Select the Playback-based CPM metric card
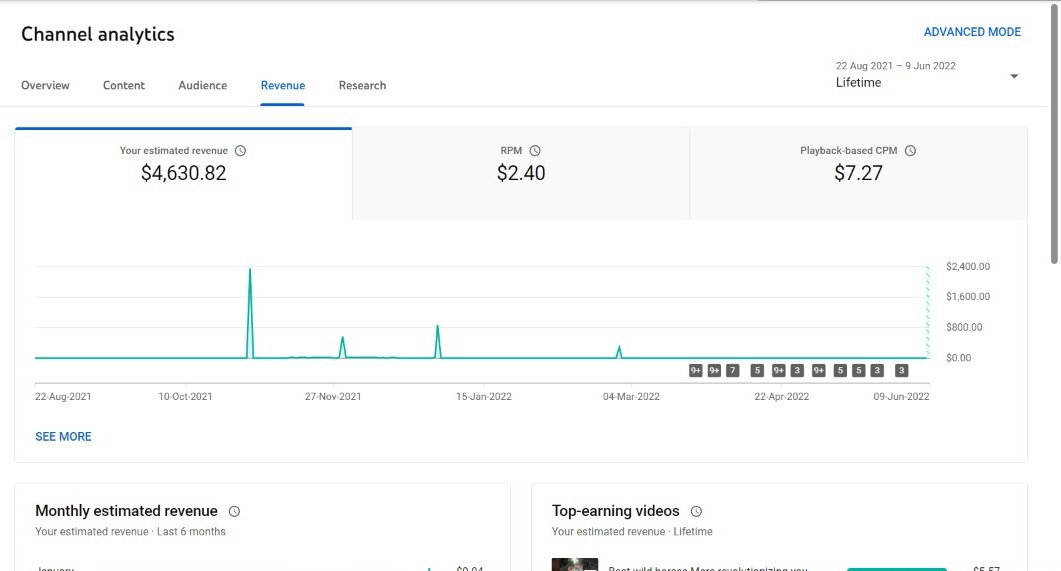This screenshot has width=1061, height=571. (x=858, y=174)
